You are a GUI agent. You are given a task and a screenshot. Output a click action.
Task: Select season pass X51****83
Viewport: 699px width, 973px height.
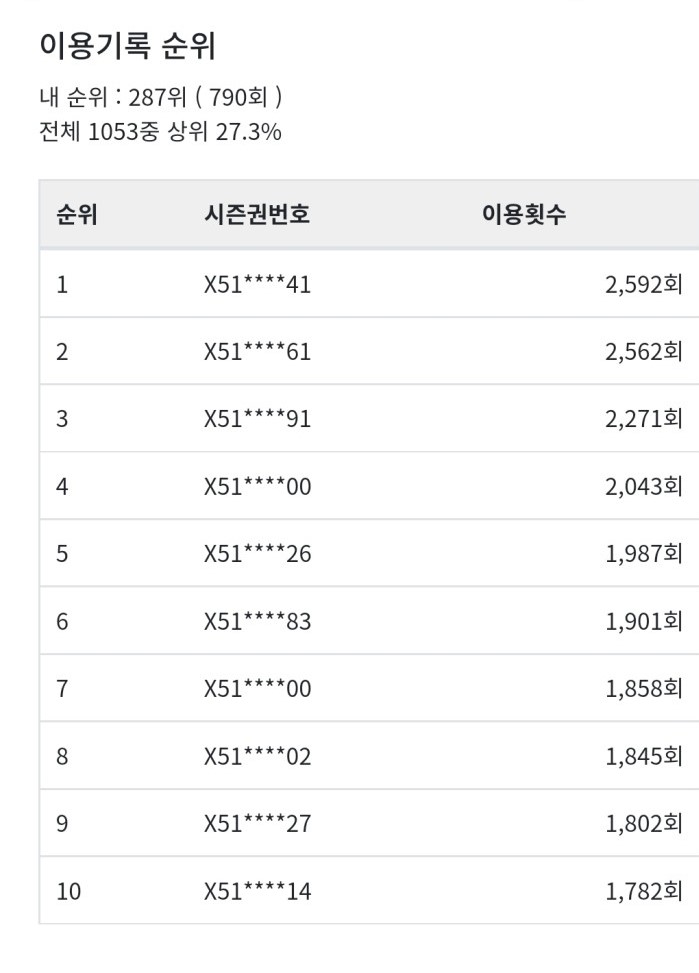[258, 621]
